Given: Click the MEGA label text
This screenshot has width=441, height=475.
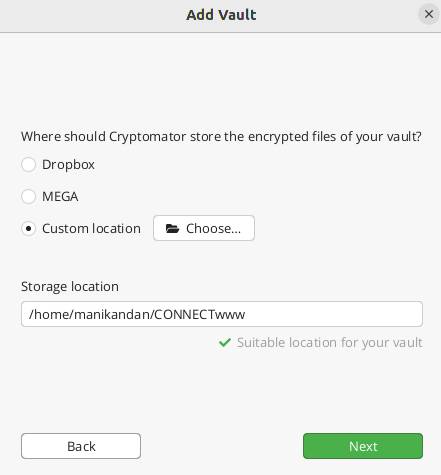Looking at the screenshot, I should click(x=60, y=197).
